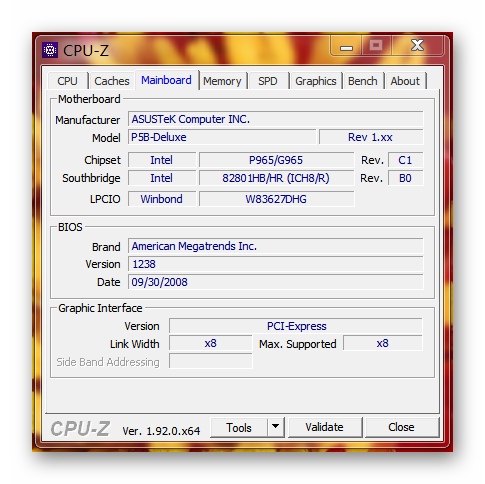Go to the Memory tab

click(x=222, y=81)
